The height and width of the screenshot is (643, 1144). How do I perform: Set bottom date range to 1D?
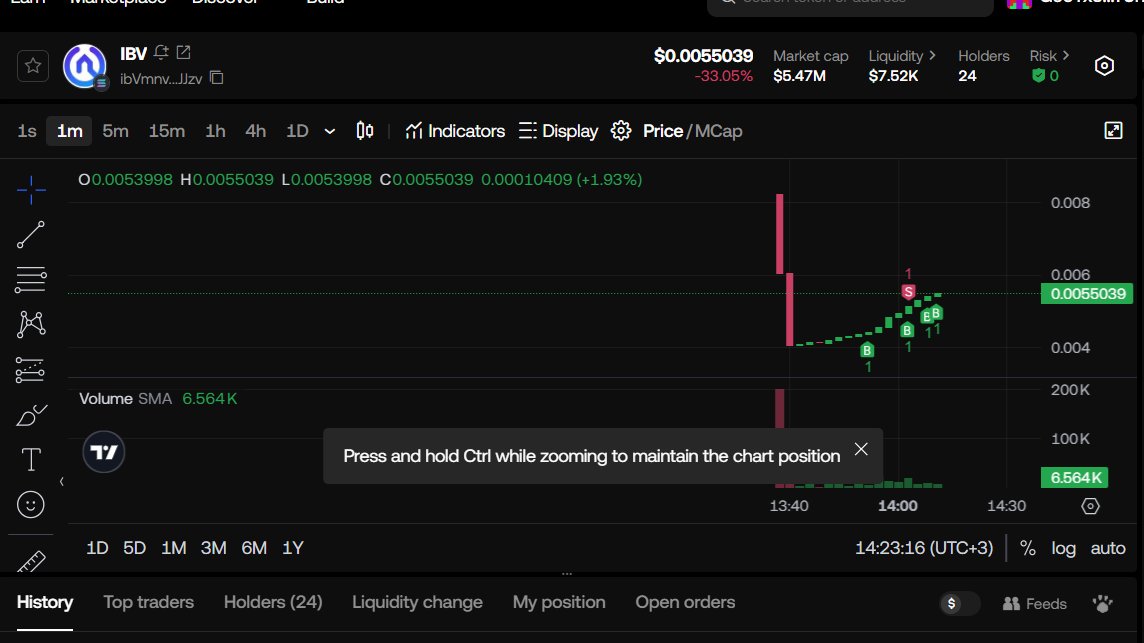coord(97,548)
